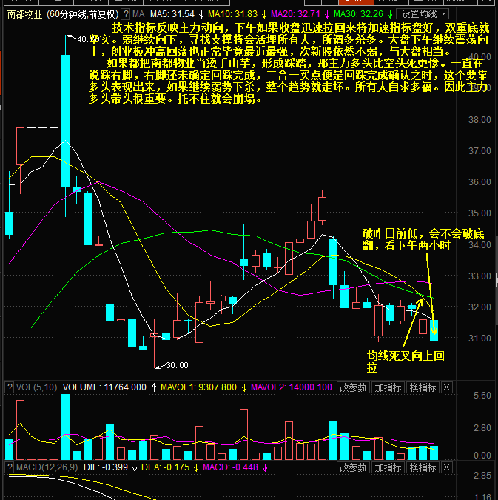The image size is (498, 500).
Task: Click the 均线死叉向上回拉 annotation text
Action: [405, 361]
